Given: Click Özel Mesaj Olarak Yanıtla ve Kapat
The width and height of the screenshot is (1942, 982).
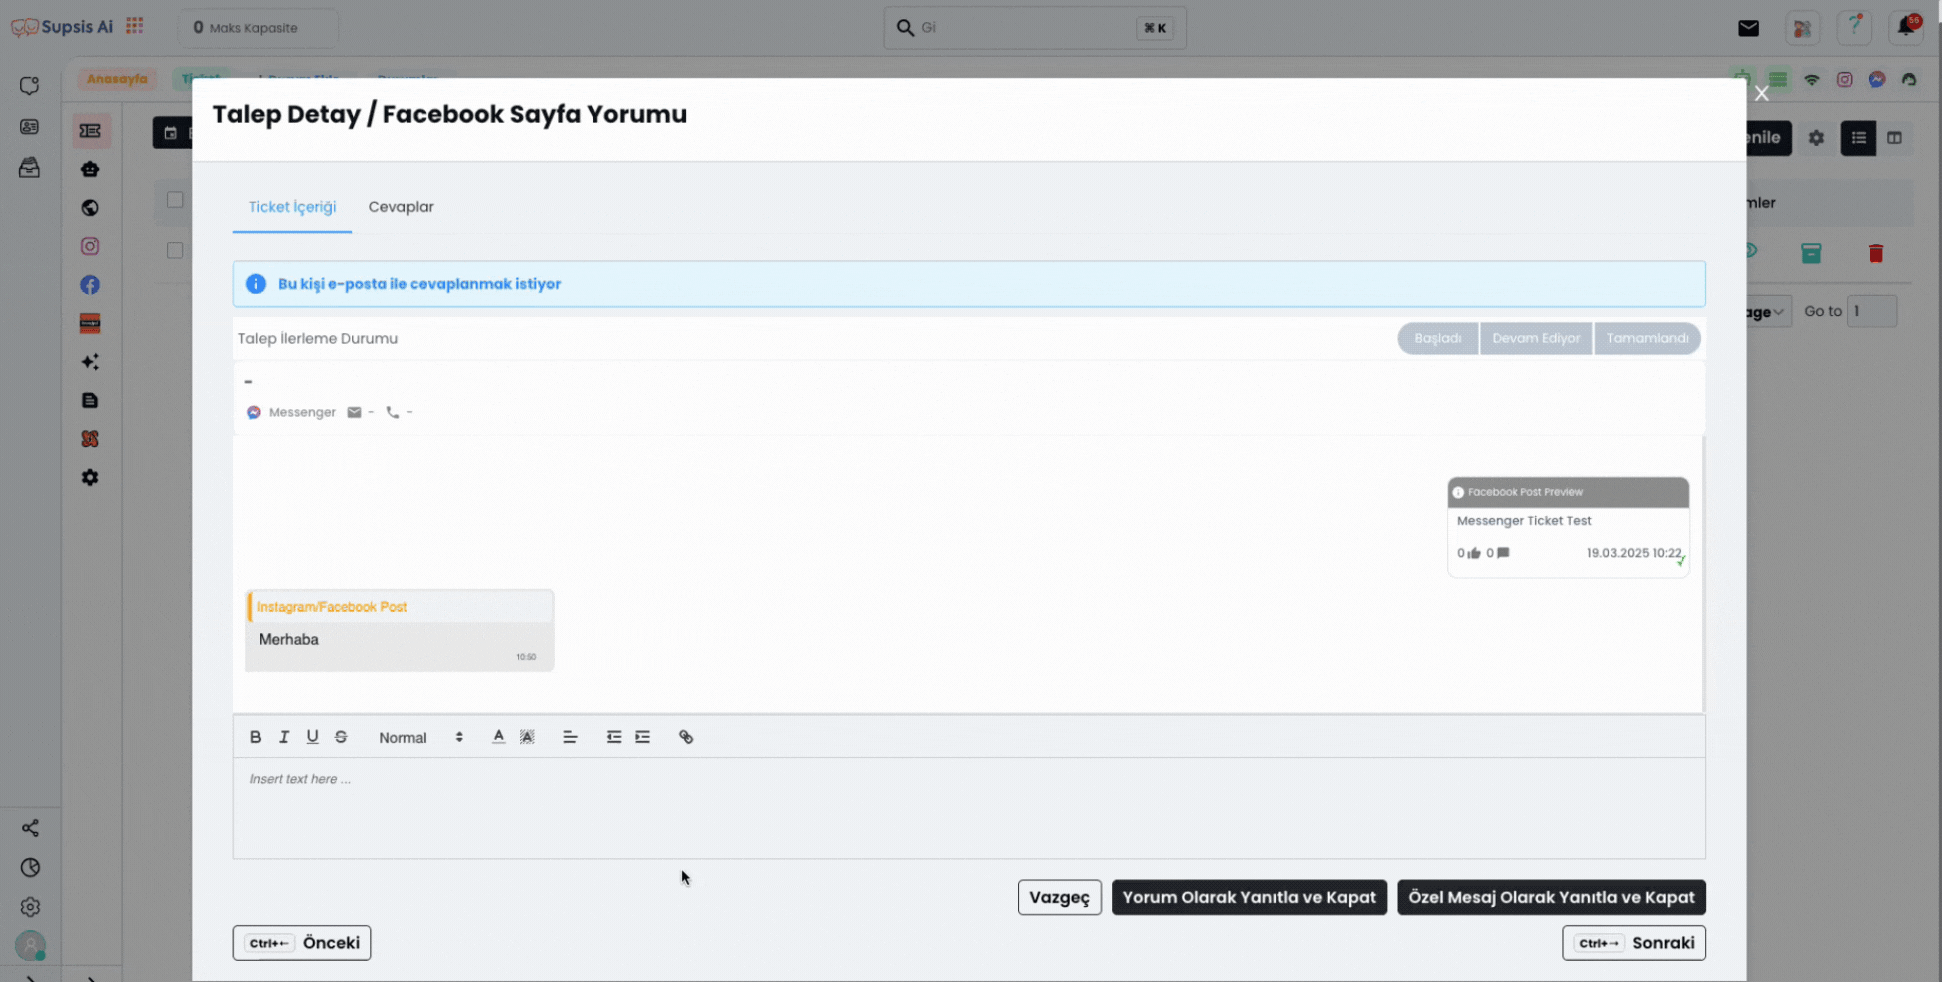Looking at the screenshot, I should (x=1551, y=897).
